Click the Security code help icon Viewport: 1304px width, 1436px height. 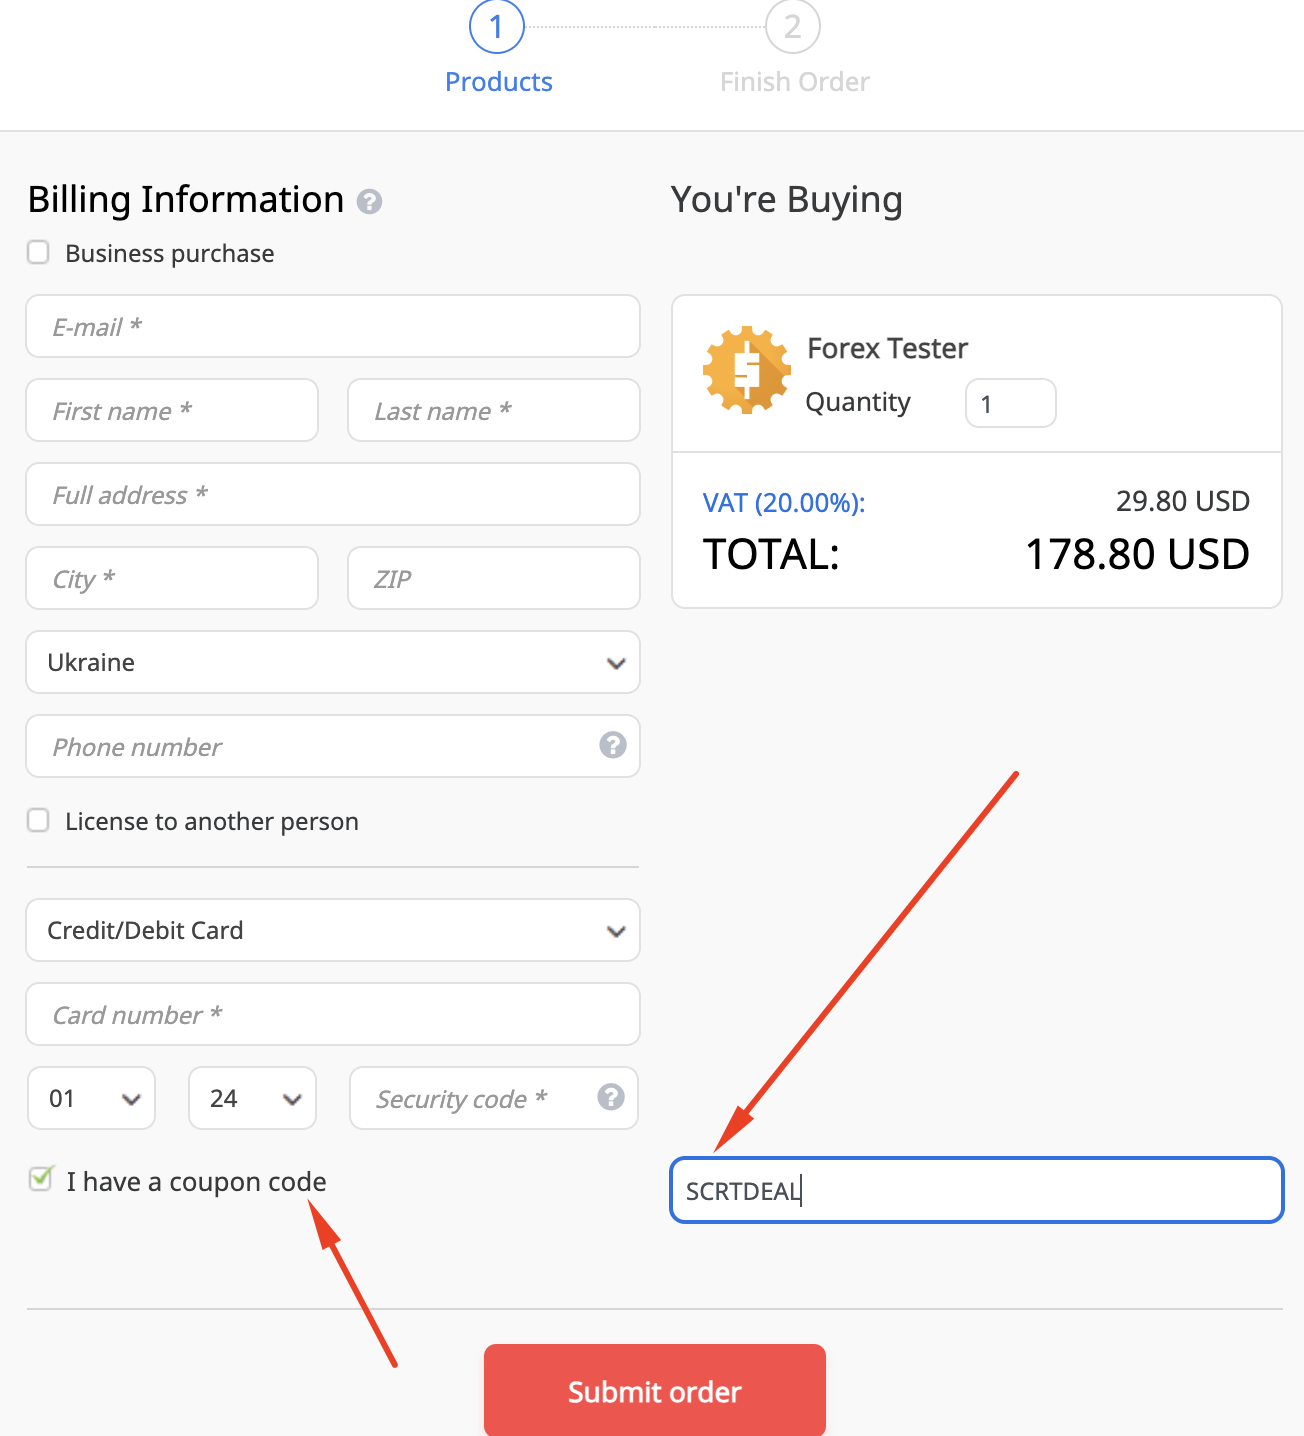point(610,1097)
